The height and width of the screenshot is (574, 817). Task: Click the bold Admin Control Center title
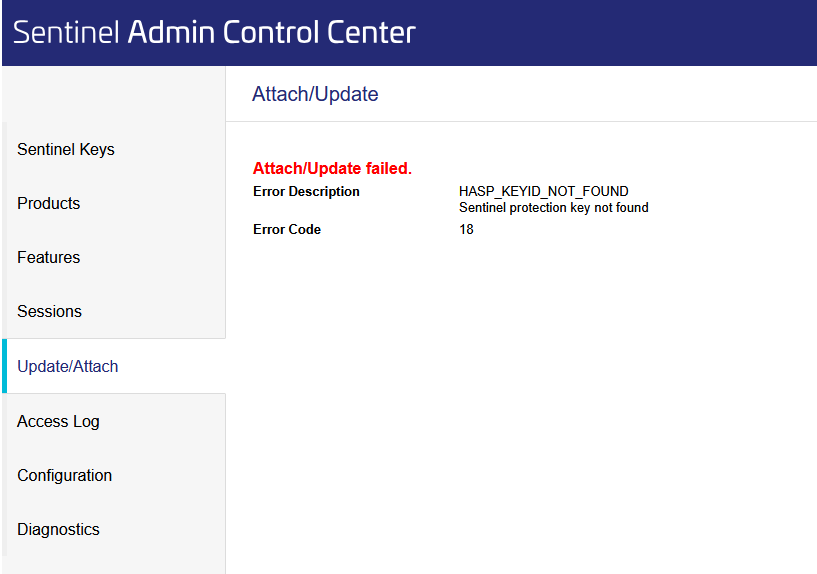pyautogui.click(x=271, y=33)
